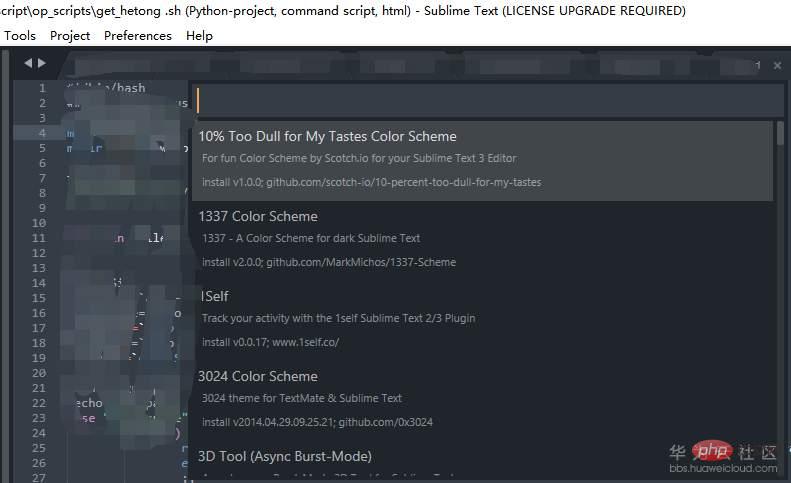
Task: Click the install v0.0.17 www.1self.co line
Action: click(270, 342)
